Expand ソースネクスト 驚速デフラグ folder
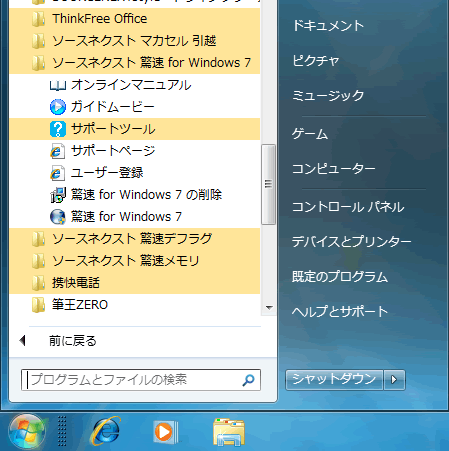Screen dimensions: 449x451 pos(134,239)
